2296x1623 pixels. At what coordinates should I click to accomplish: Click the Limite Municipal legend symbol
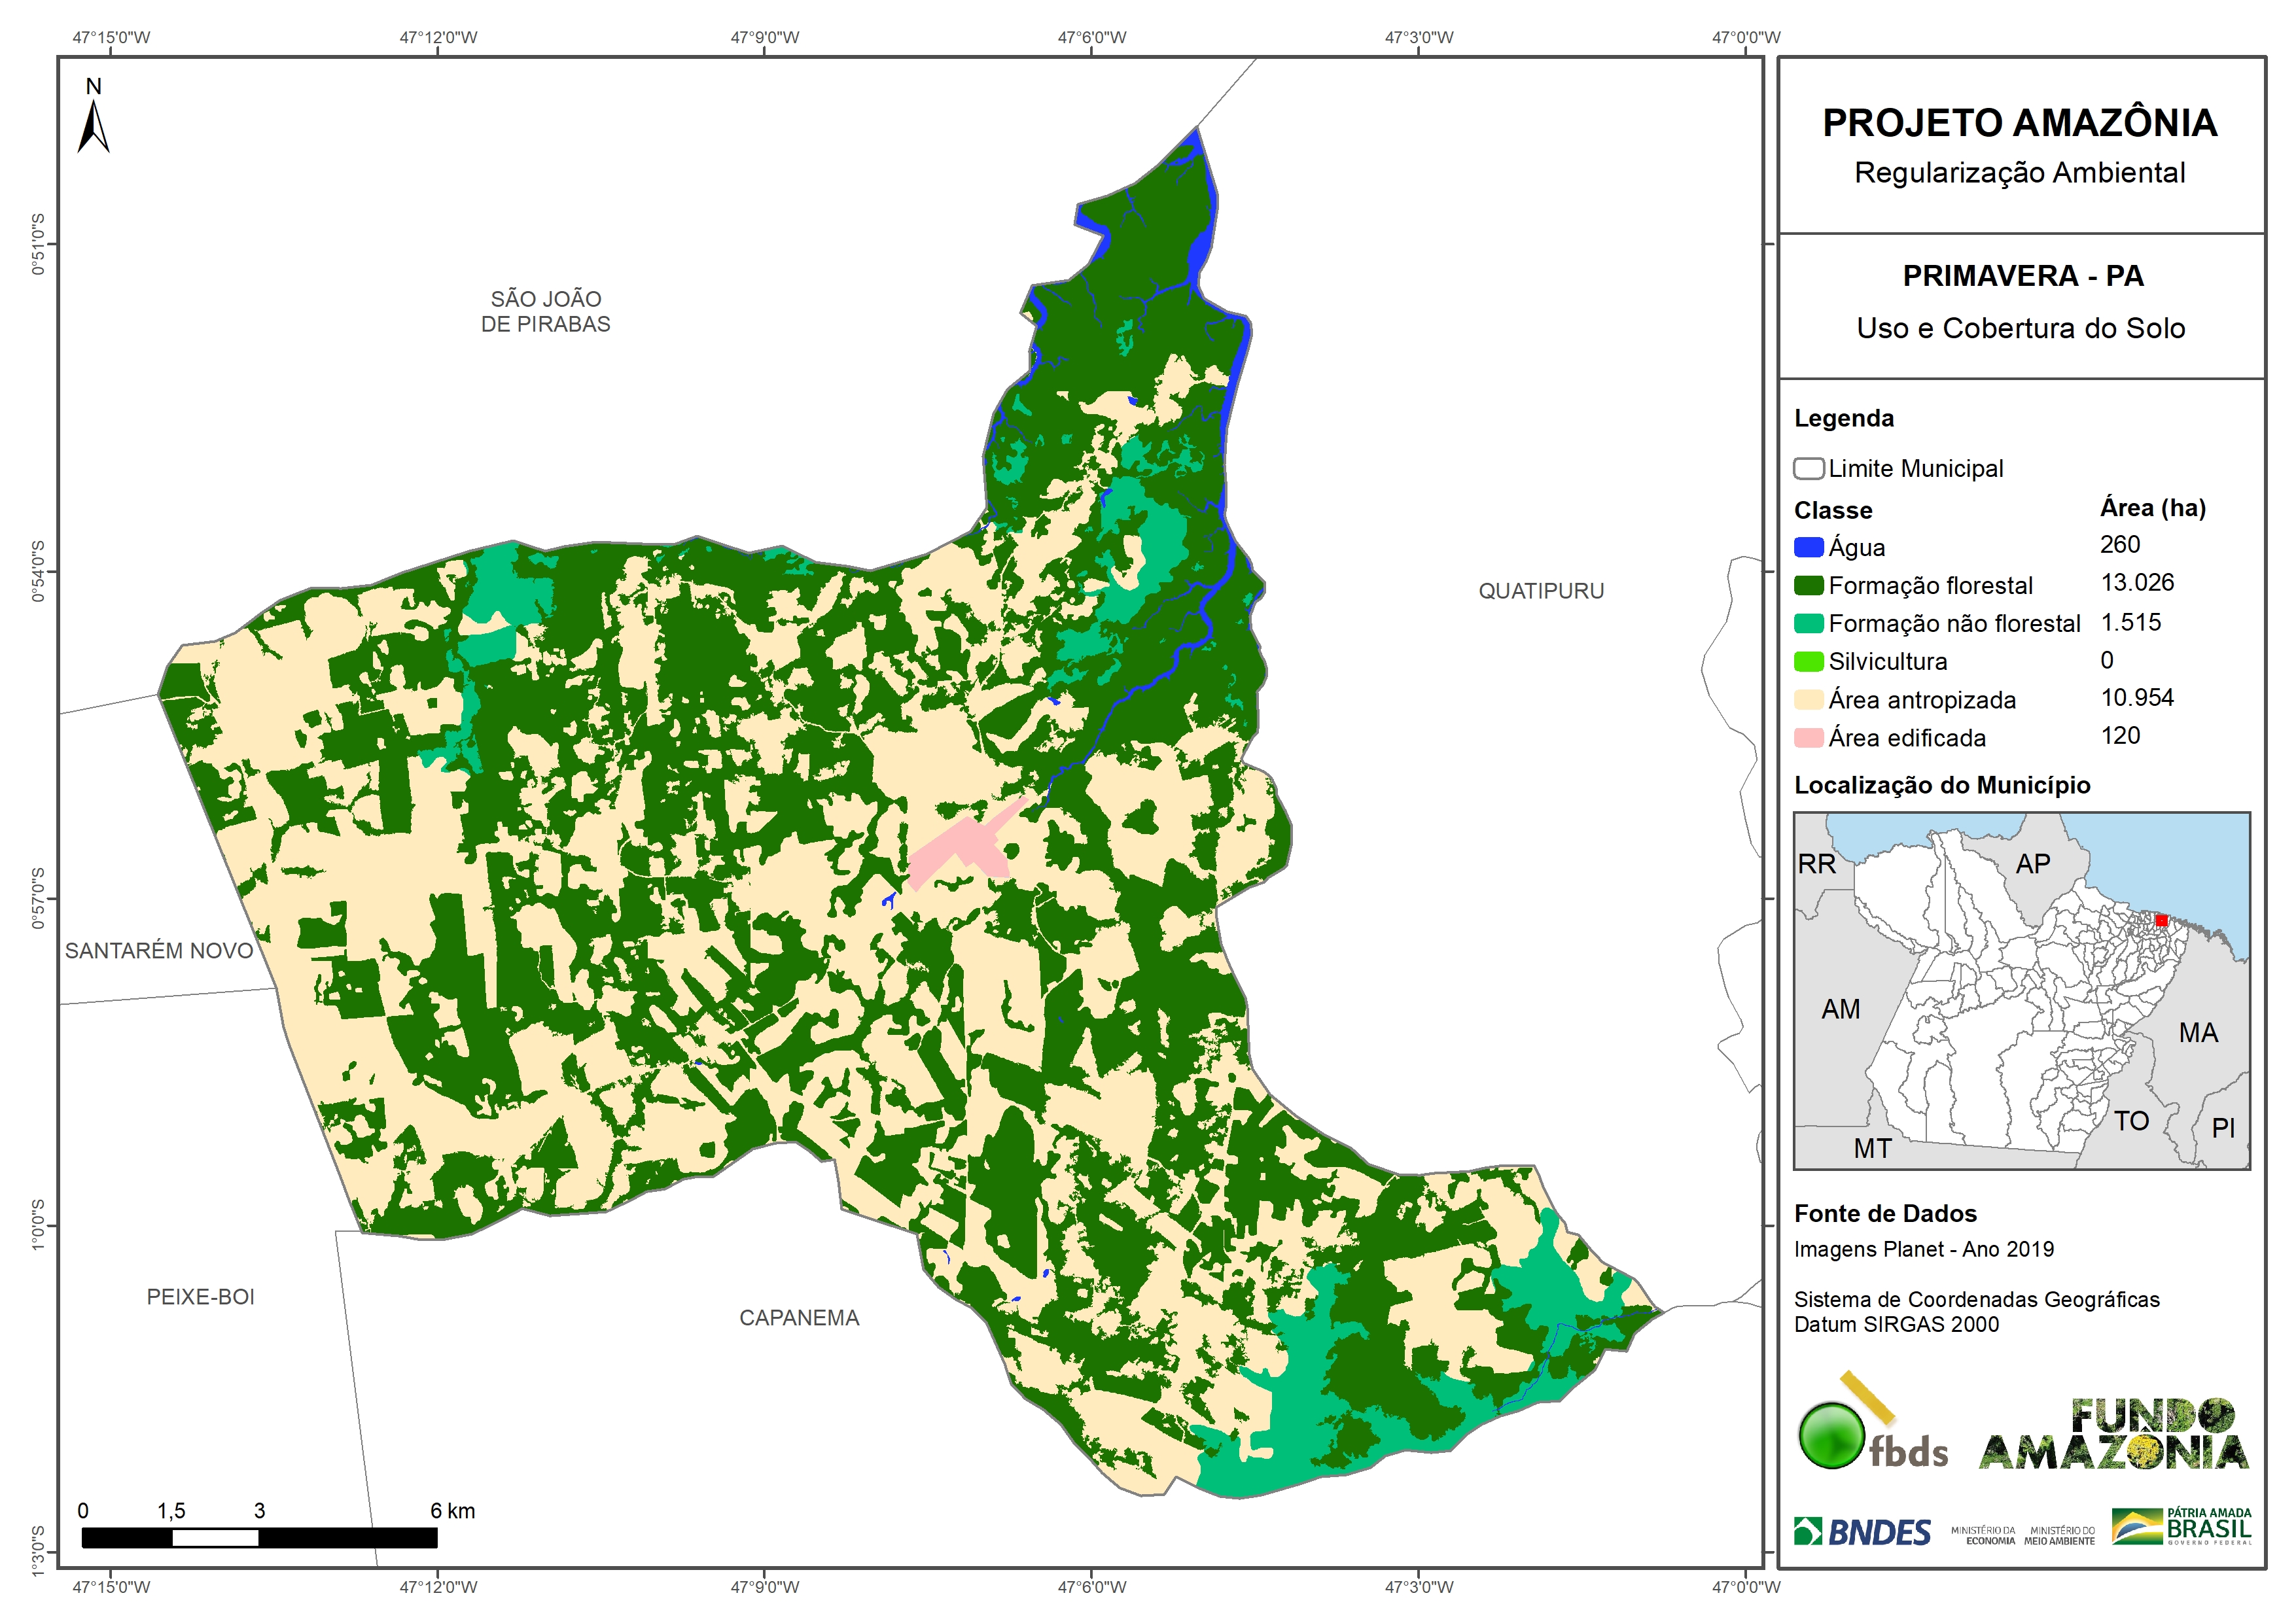(1808, 468)
